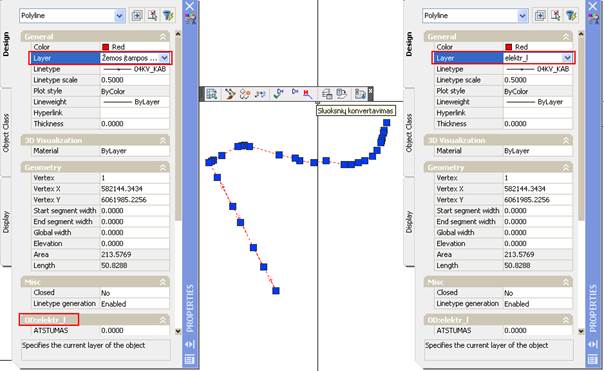
Task: Open Layer dropdown showing elektr_l
Action: pyautogui.click(x=567, y=58)
